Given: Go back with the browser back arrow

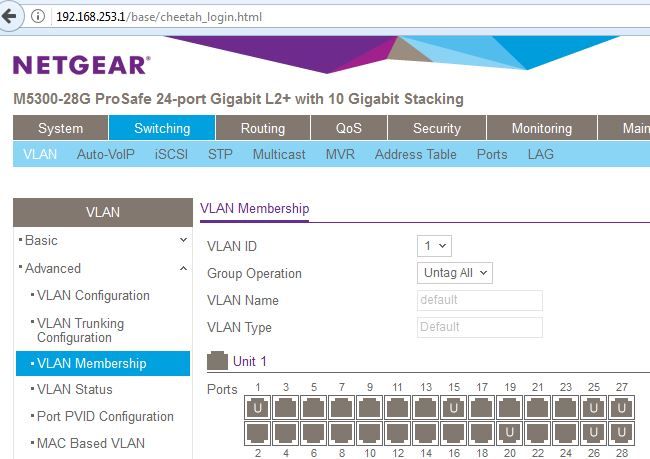Looking at the screenshot, I should pos(9,17).
